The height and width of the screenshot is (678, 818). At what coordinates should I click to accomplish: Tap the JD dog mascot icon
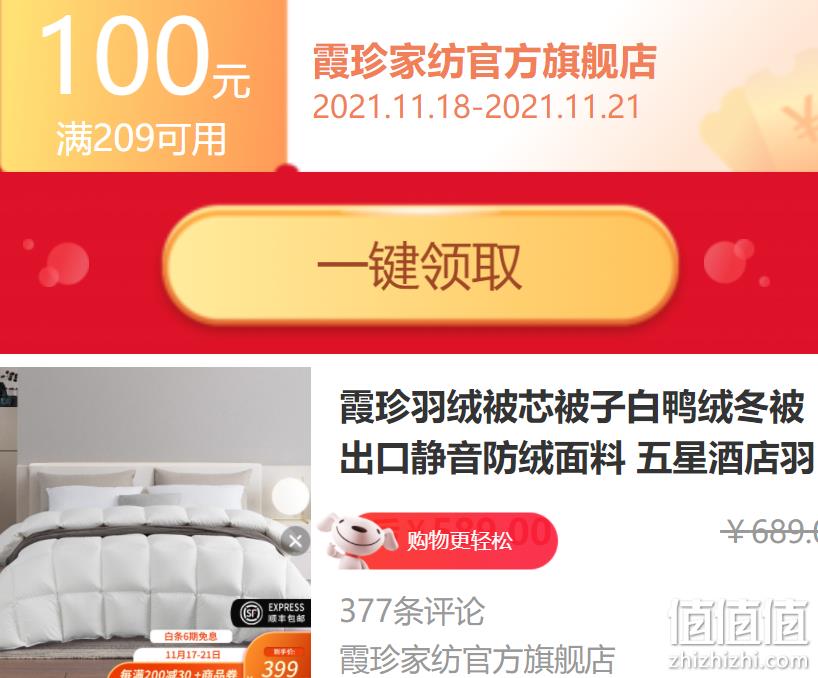(x=356, y=540)
